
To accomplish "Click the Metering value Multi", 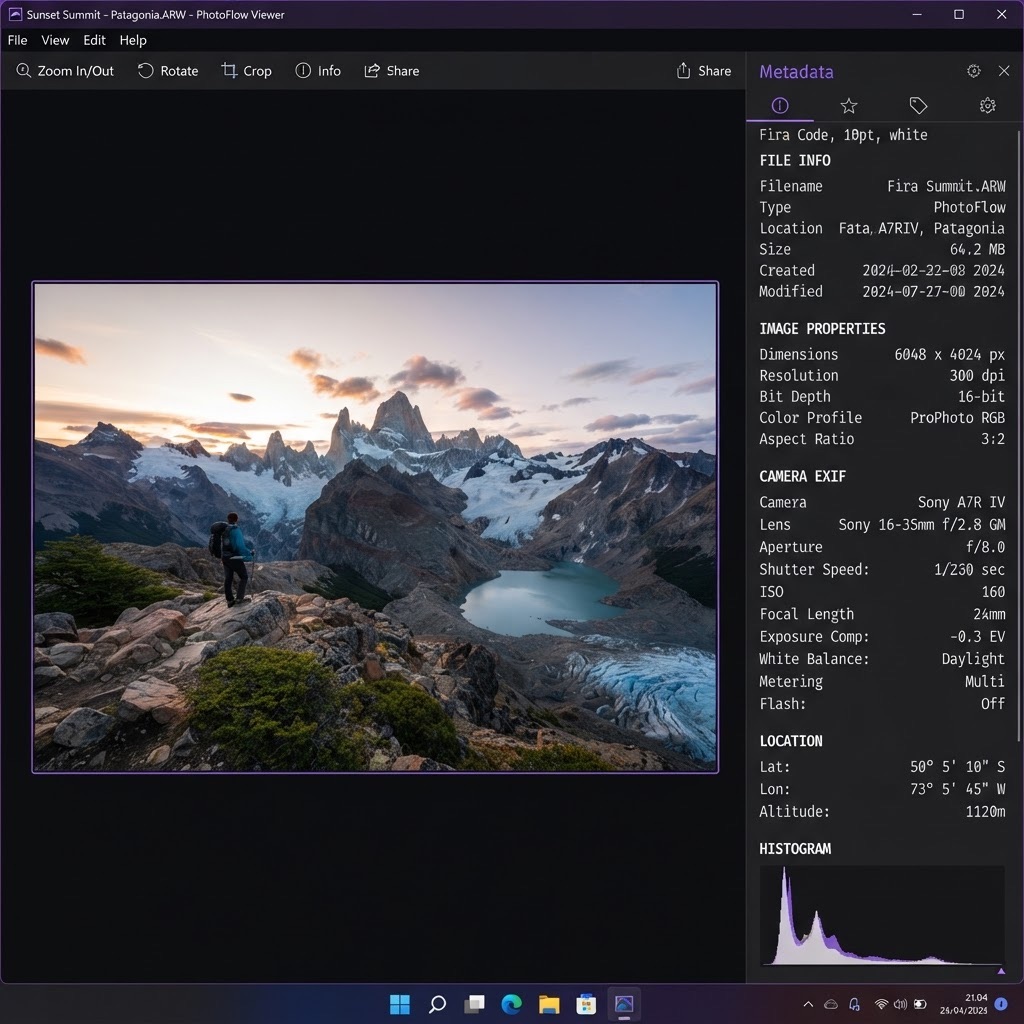I will pyautogui.click(x=985, y=681).
